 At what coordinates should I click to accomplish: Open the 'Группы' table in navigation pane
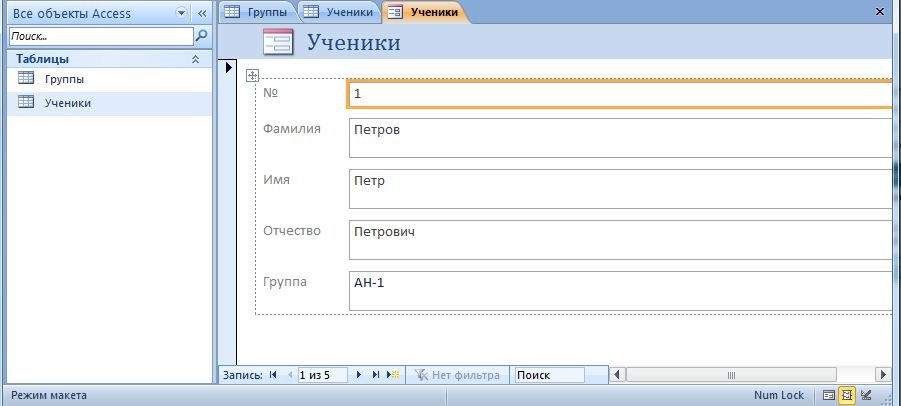click(64, 79)
